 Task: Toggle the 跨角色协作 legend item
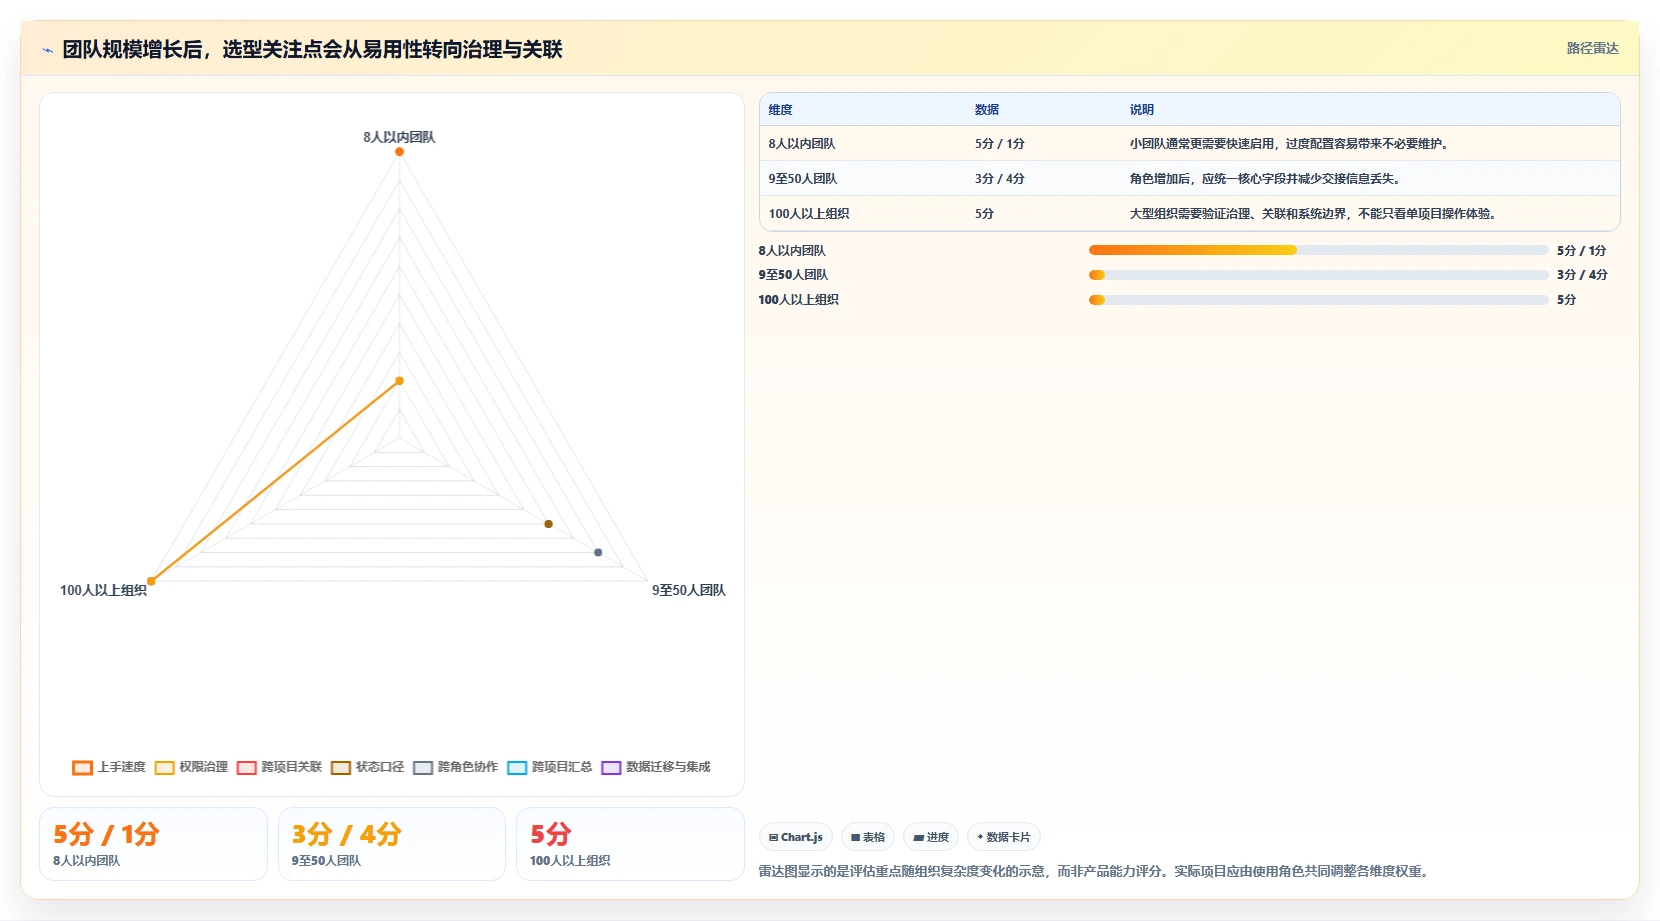point(455,767)
